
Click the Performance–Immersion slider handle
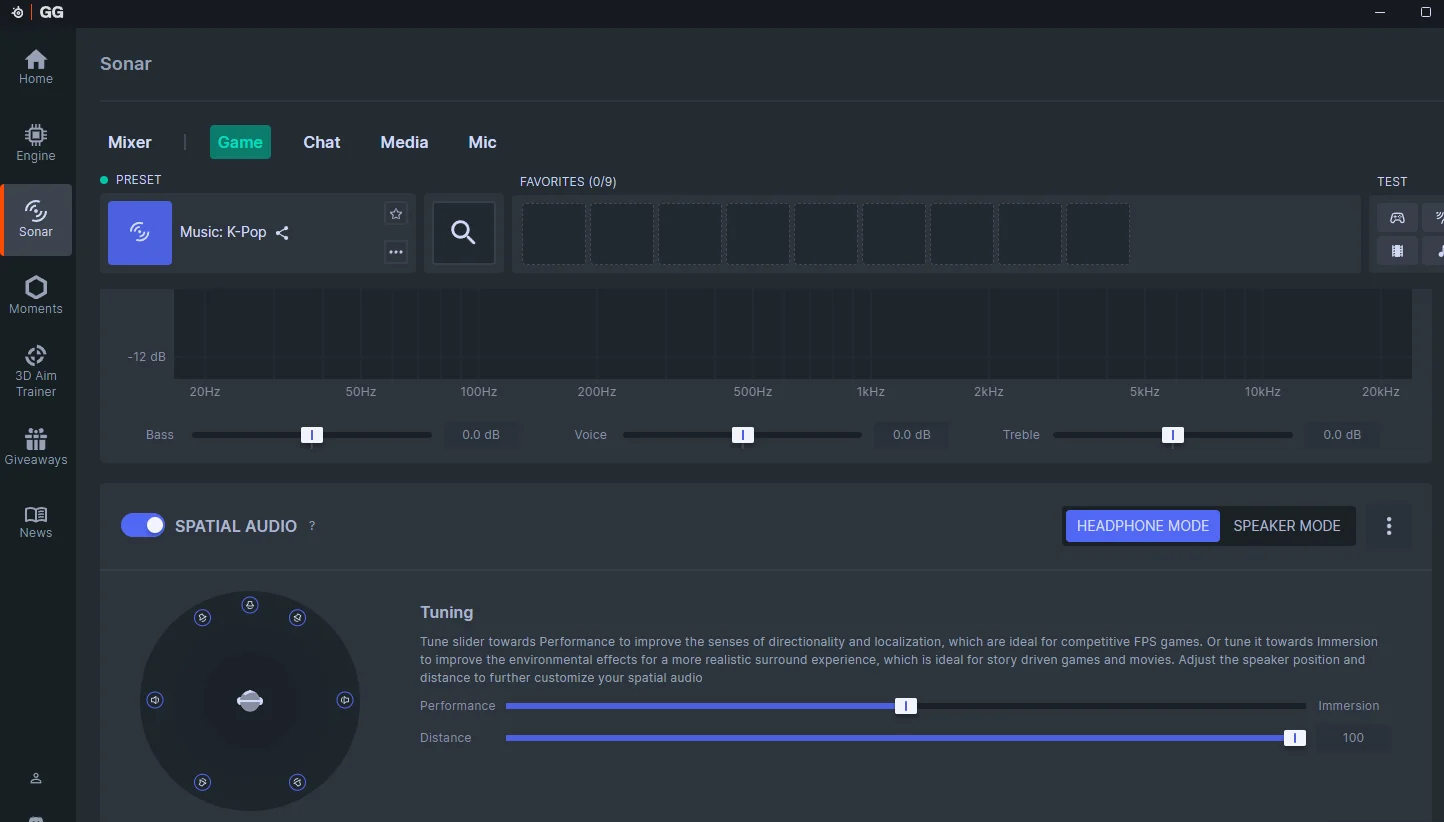click(x=906, y=706)
